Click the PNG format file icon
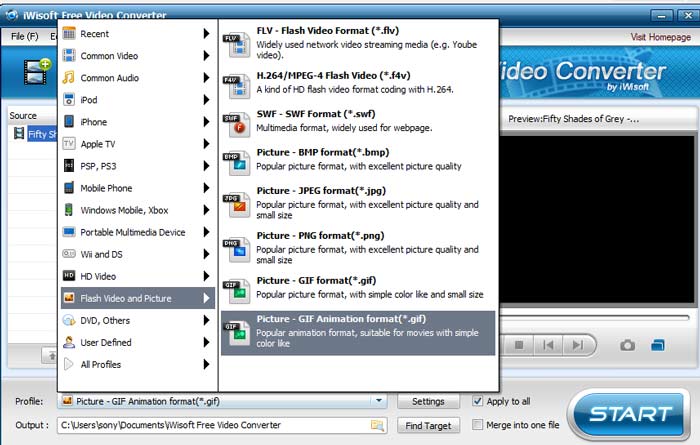700x445 pixels. point(236,249)
